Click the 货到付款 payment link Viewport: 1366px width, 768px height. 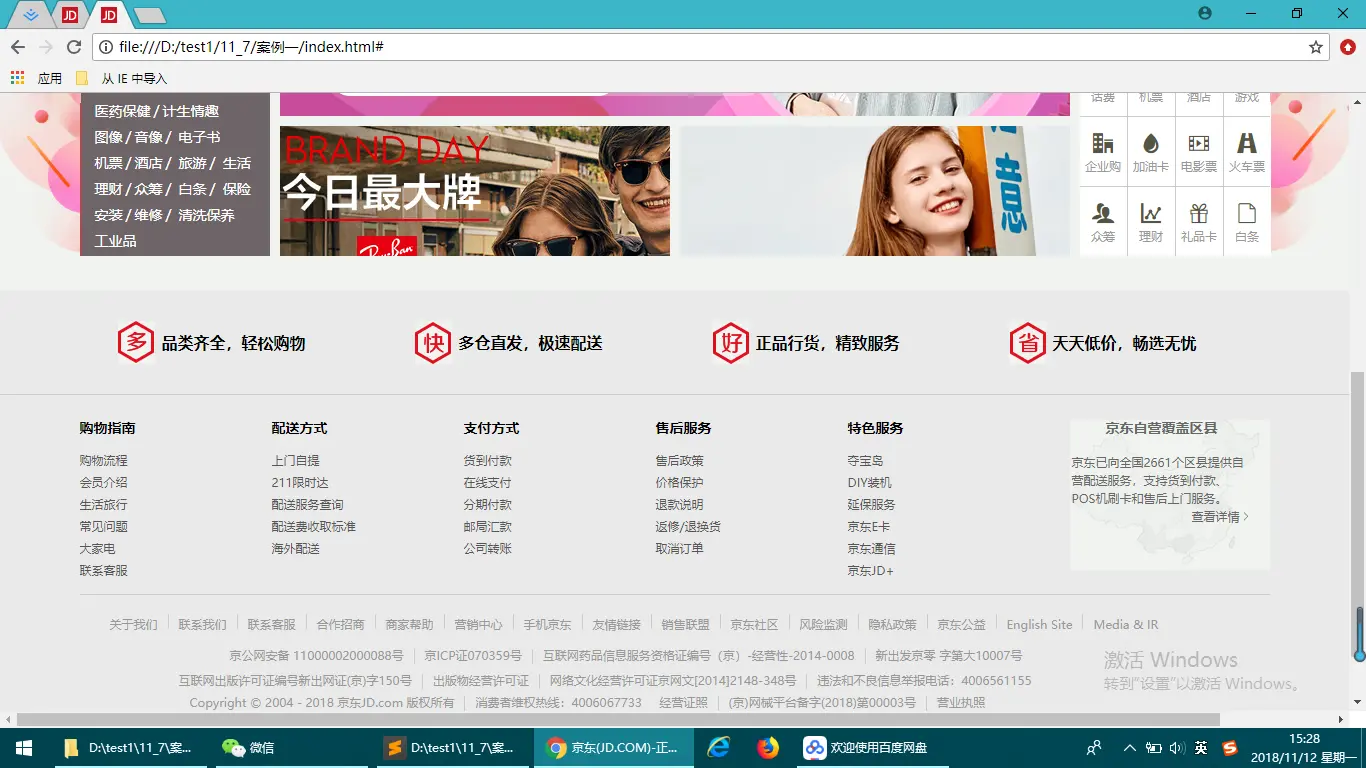click(487, 461)
